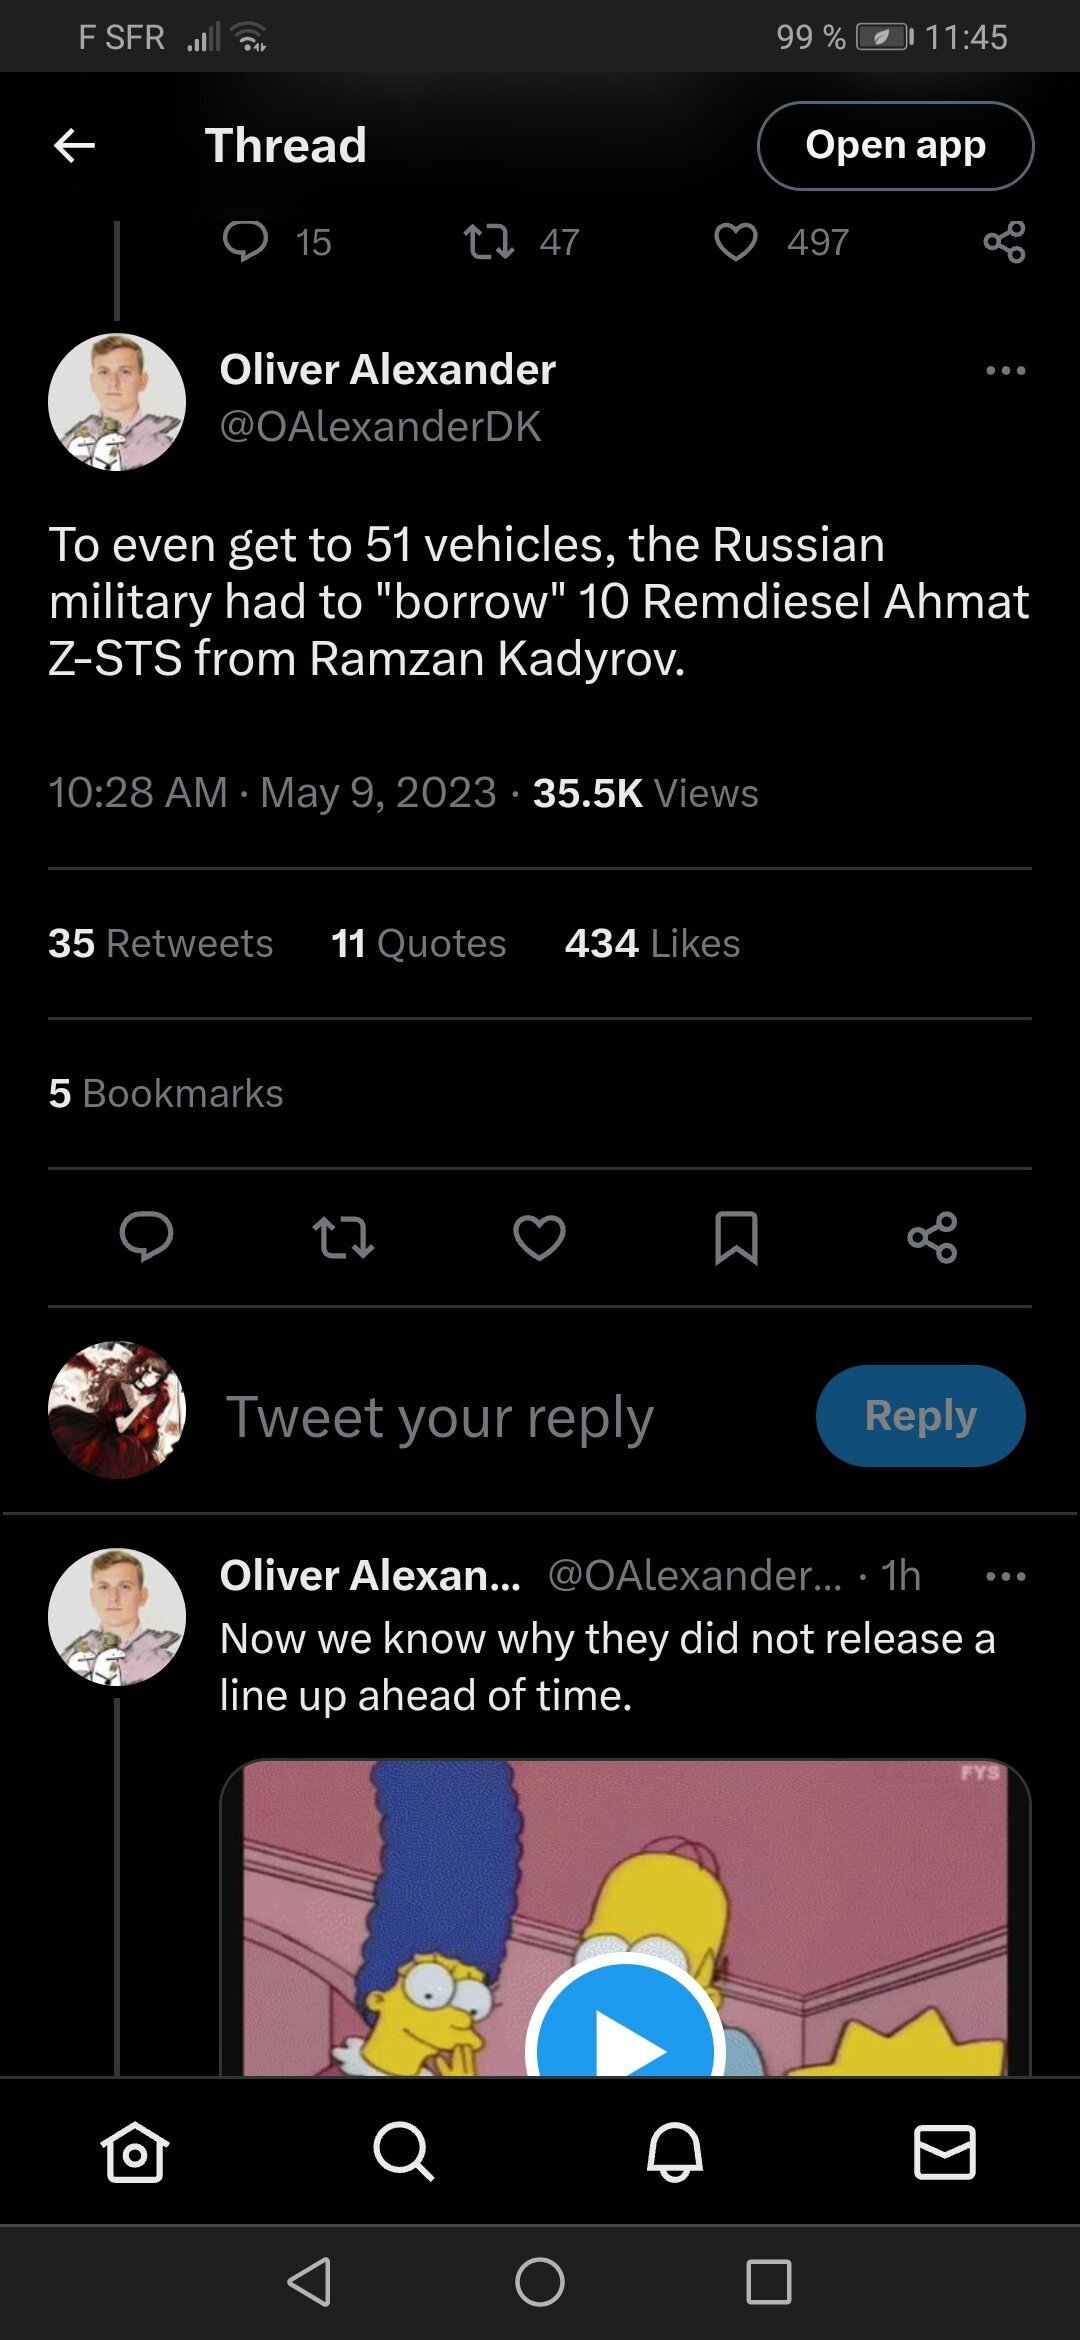The height and width of the screenshot is (2340, 1080).
Task: Toggle the heart like on main tweet
Action: (x=539, y=1237)
